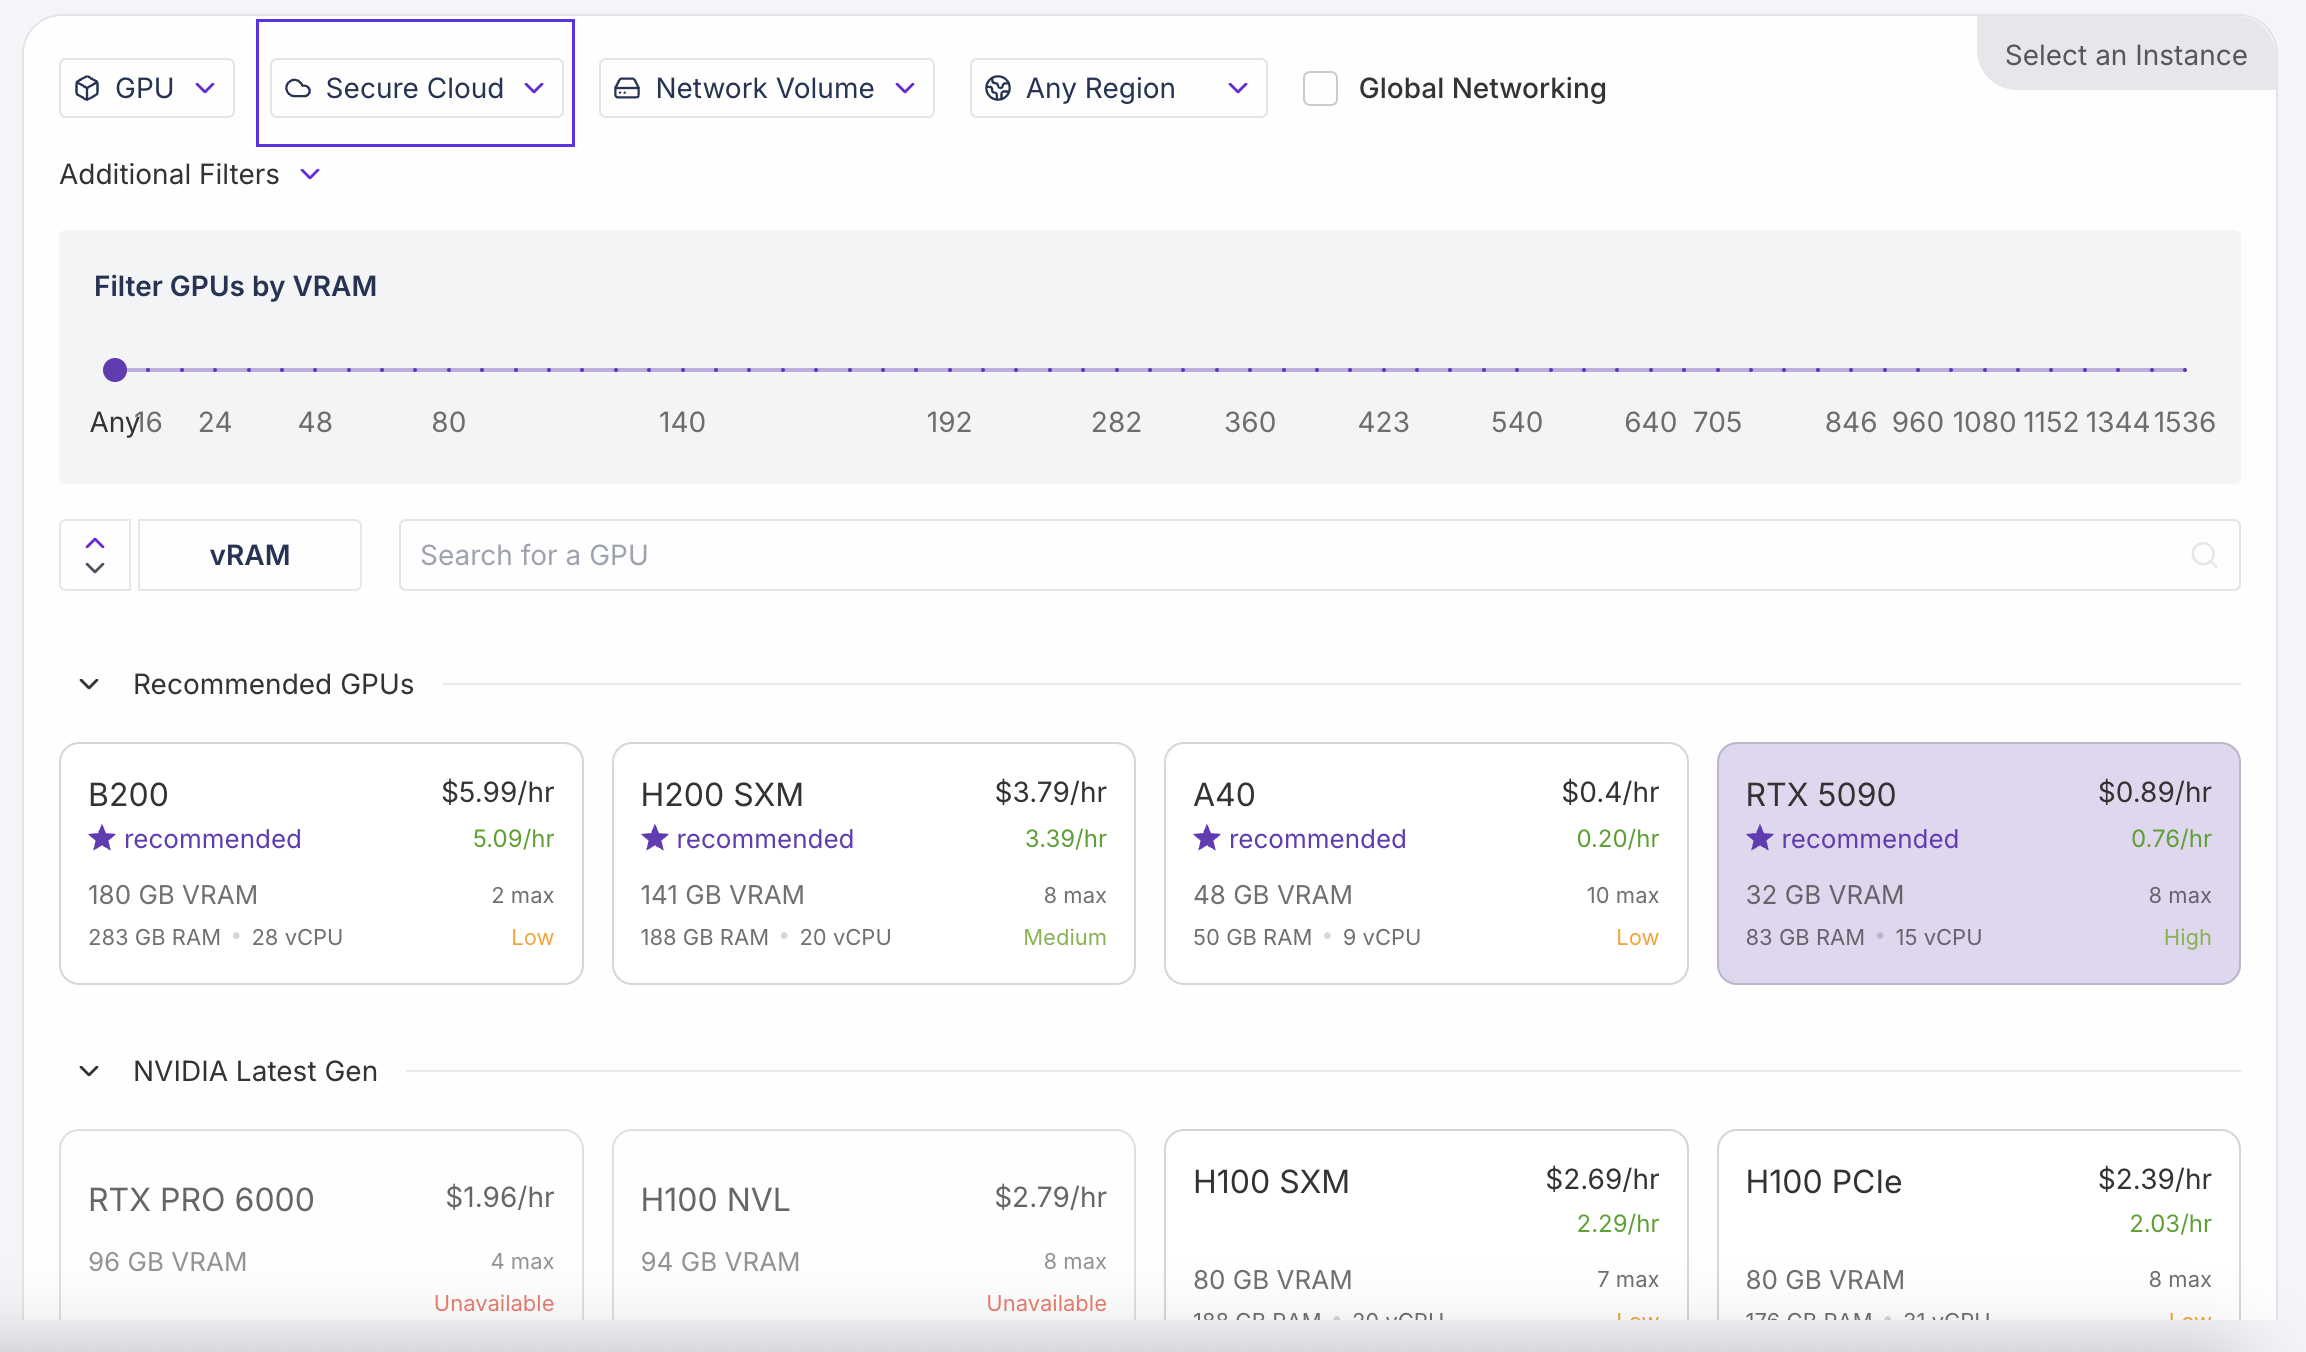Open the GPU type dropdown

coord(147,88)
